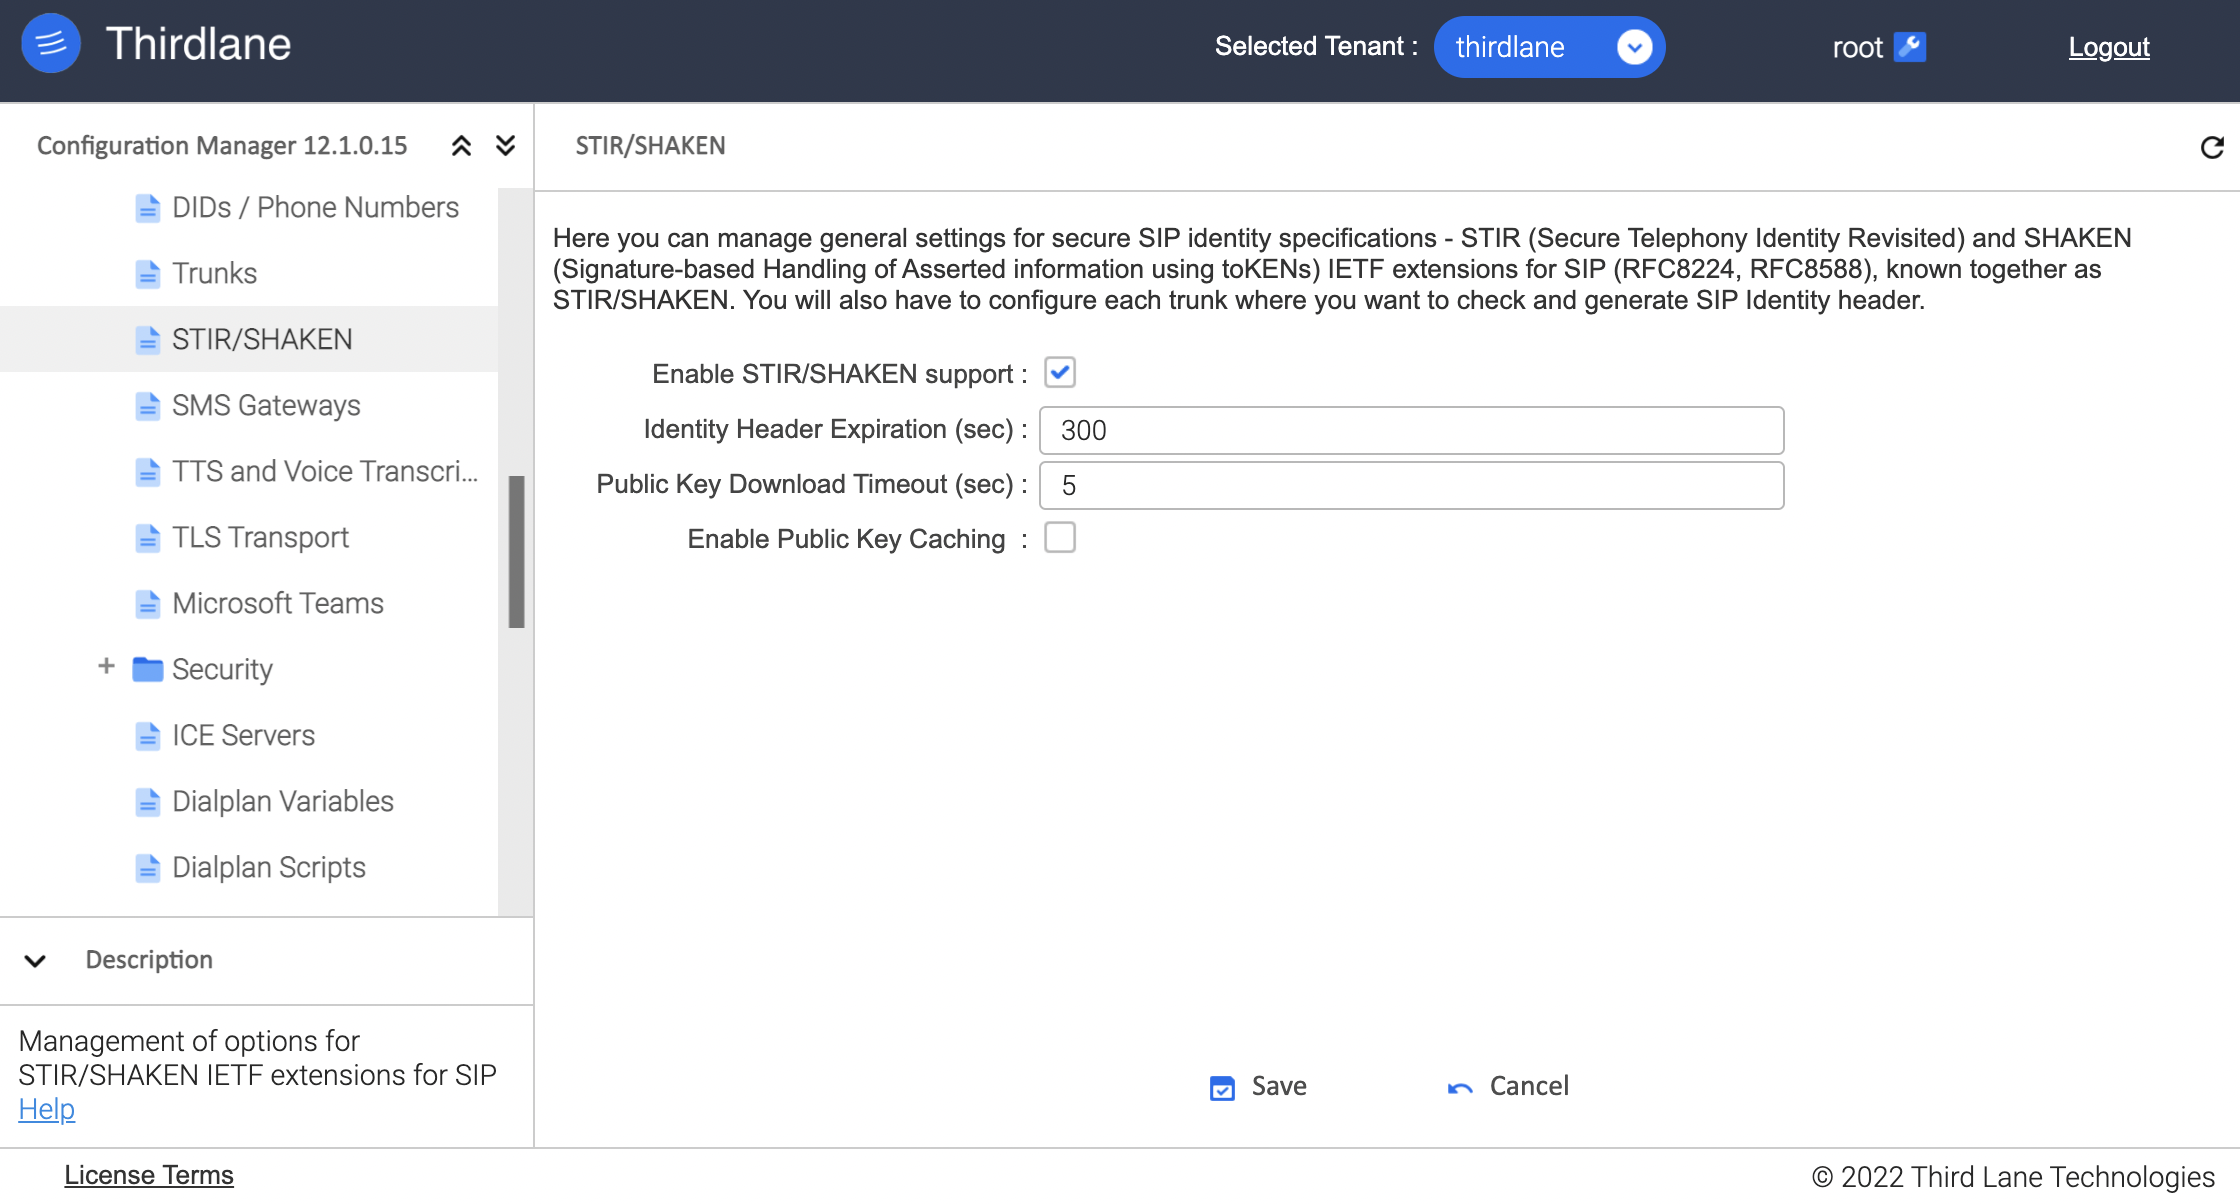Click the STIR/SHAKEN sidebar icon
This screenshot has width=2240, height=1204.
coord(147,338)
